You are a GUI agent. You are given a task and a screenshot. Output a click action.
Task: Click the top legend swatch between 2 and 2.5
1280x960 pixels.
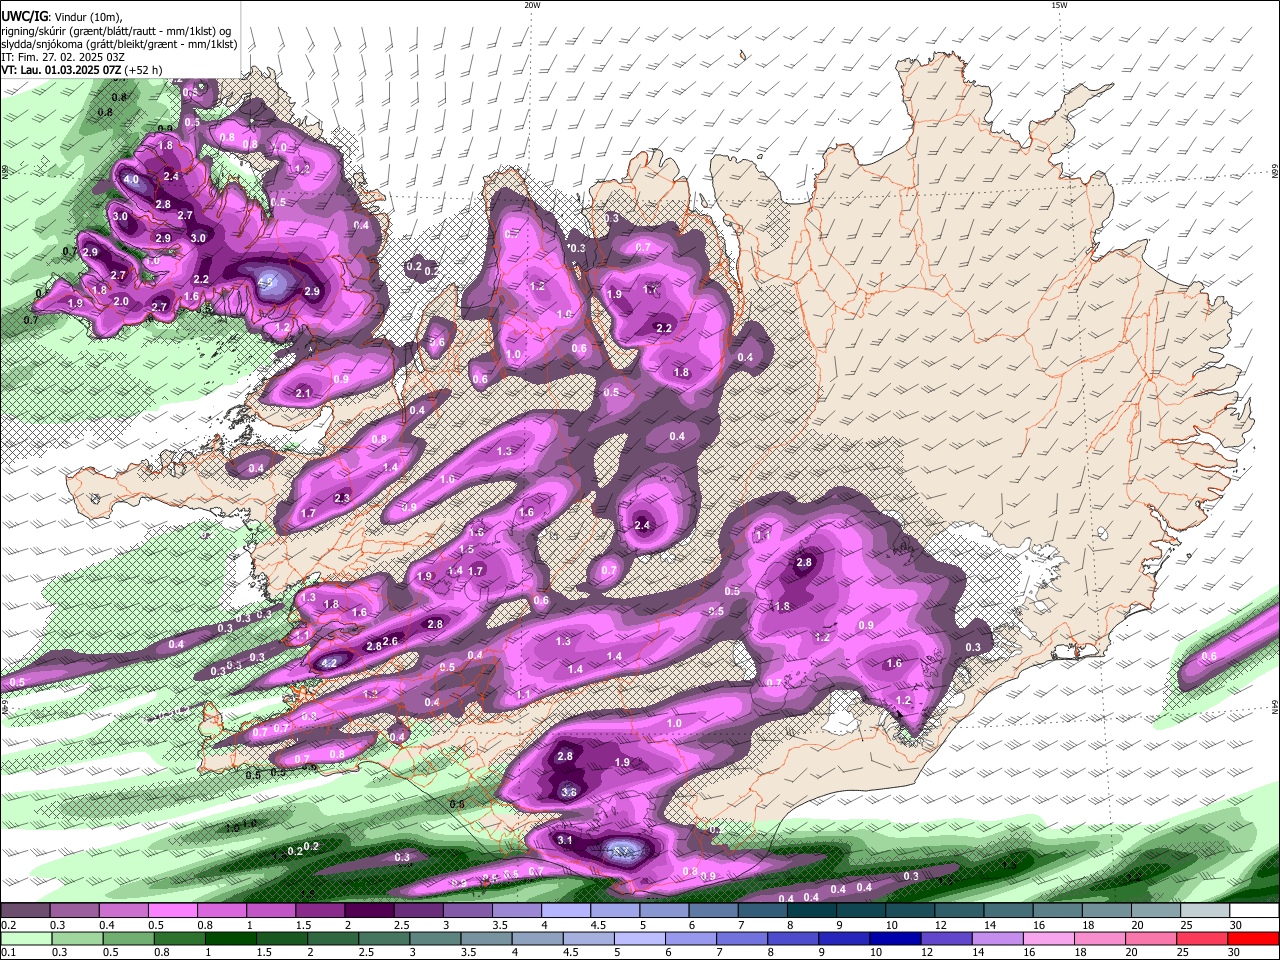[369, 911]
